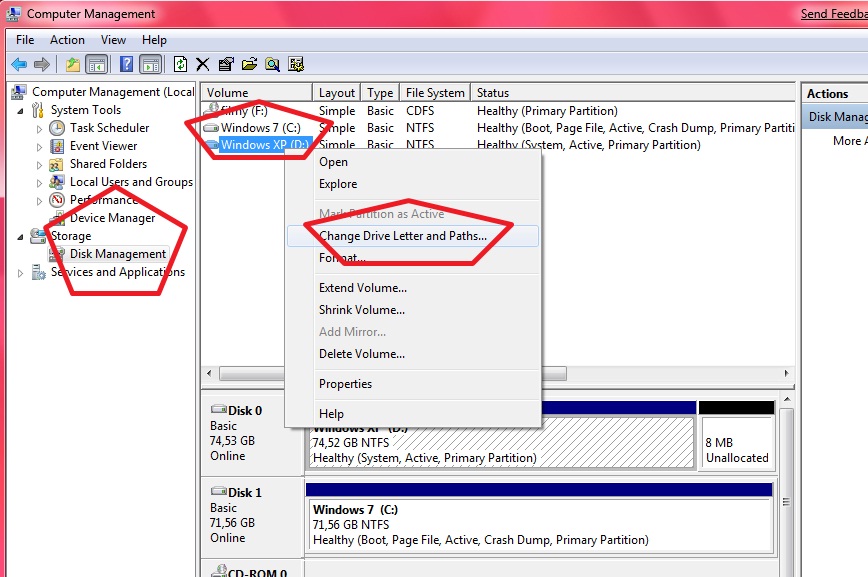Expand the Task Scheduler node
This screenshot has width=868, height=577.
click(39, 129)
